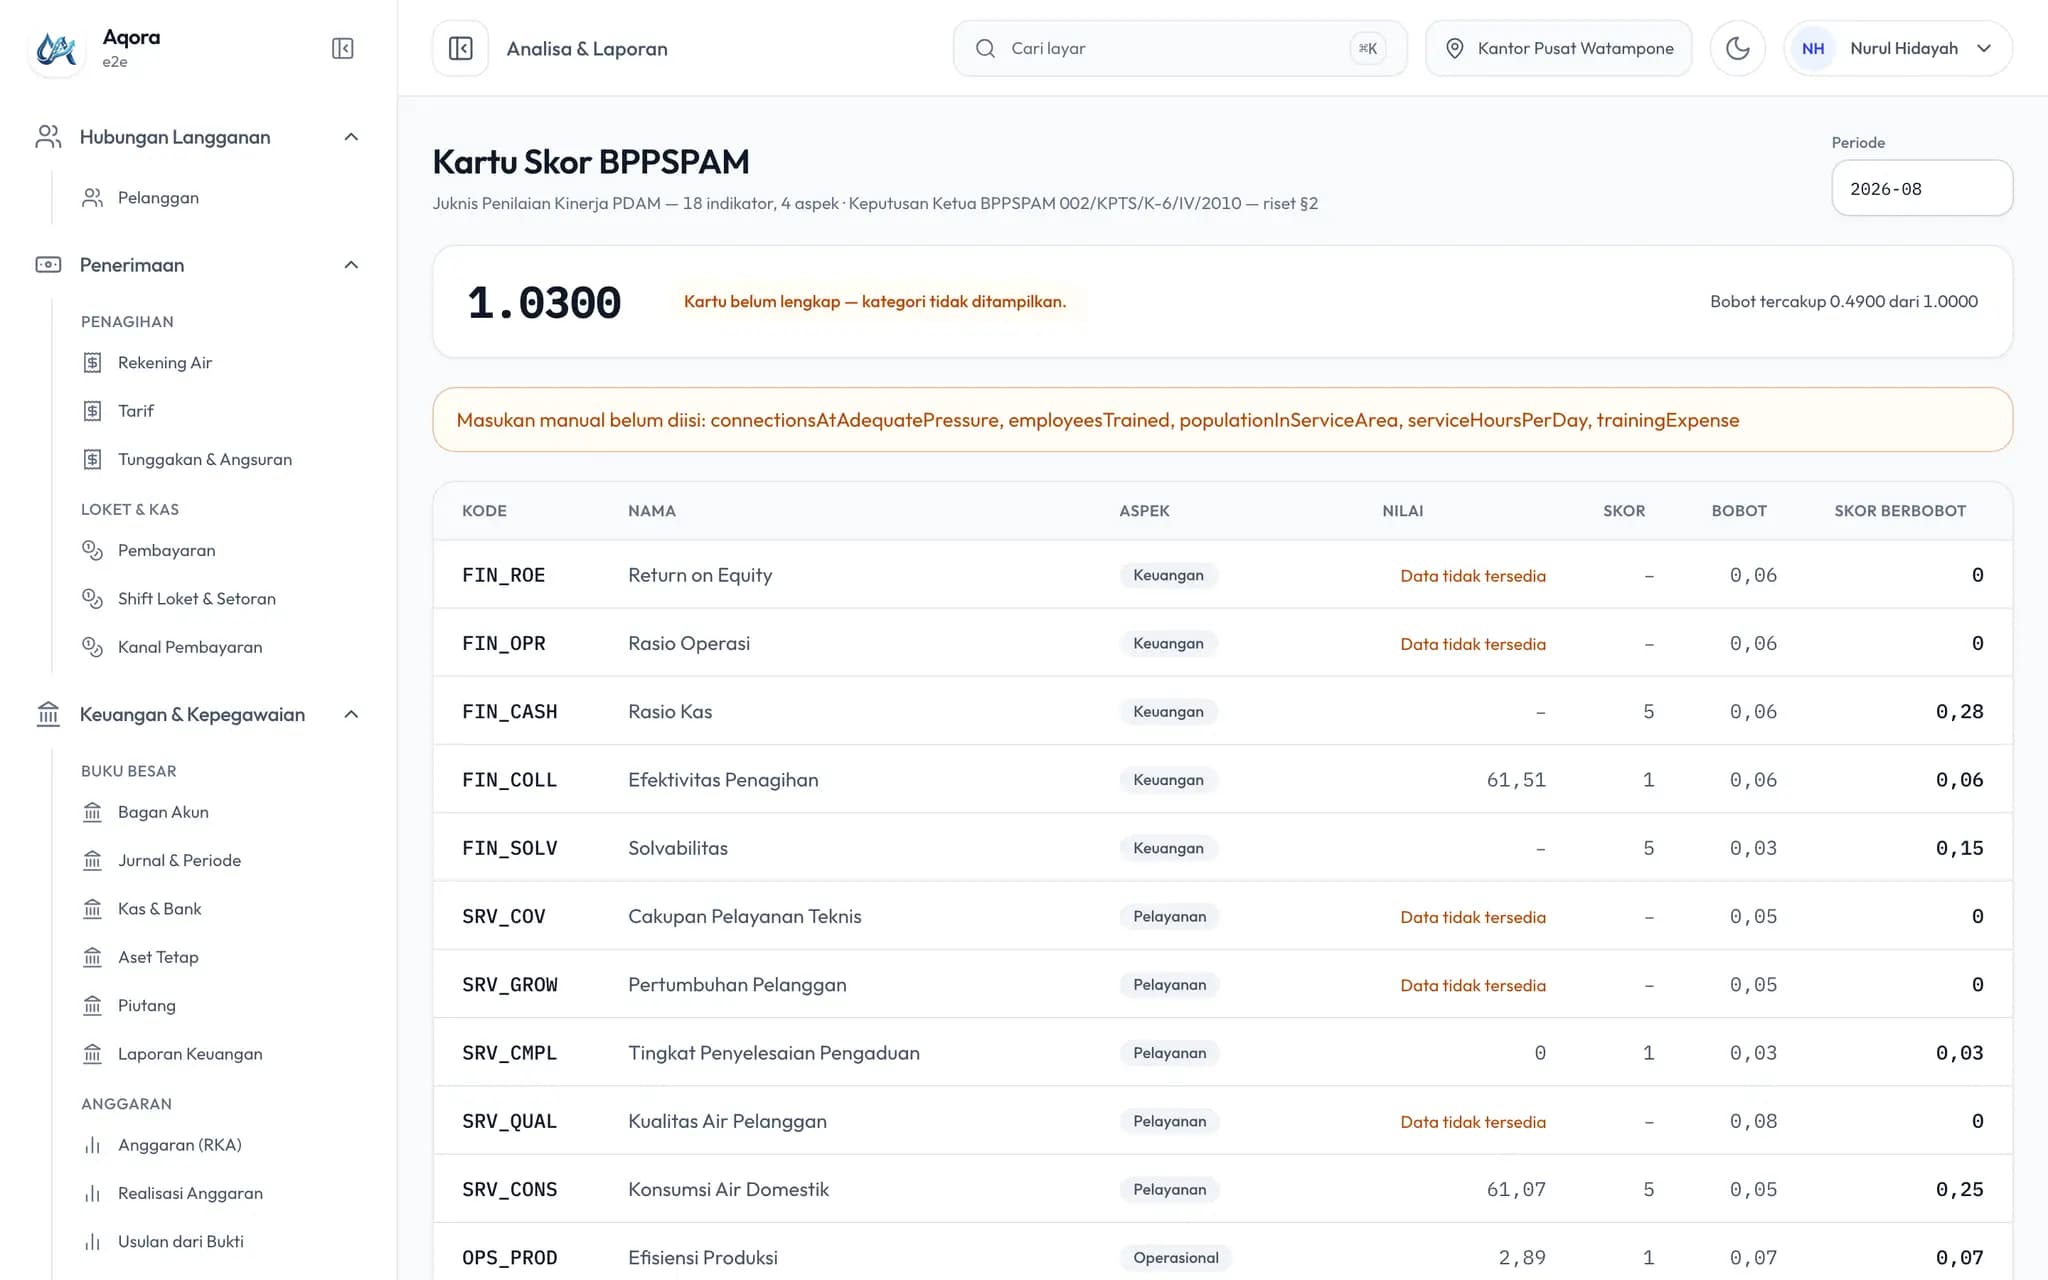Click the FIN_COLL code cell

509,780
